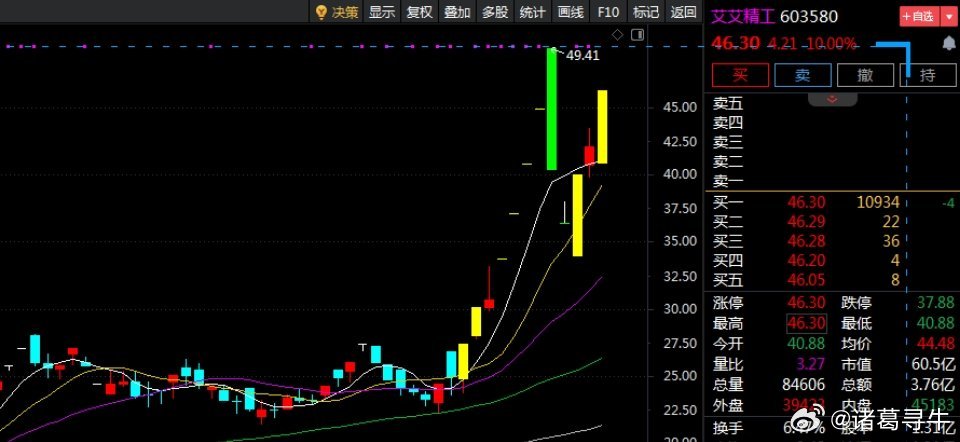Click the 撤 cancel order button
Screen dimensions: 960x442
865,75
